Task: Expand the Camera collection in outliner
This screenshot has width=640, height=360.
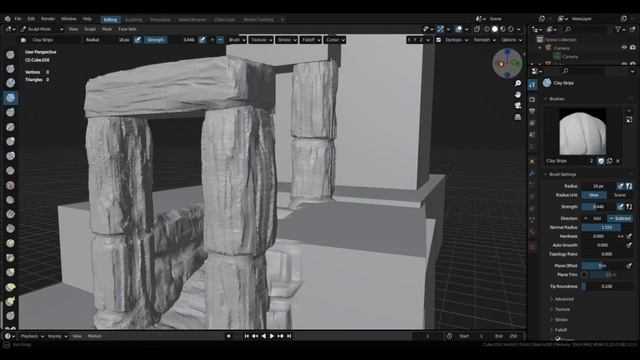Action: pyautogui.click(x=540, y=48)
